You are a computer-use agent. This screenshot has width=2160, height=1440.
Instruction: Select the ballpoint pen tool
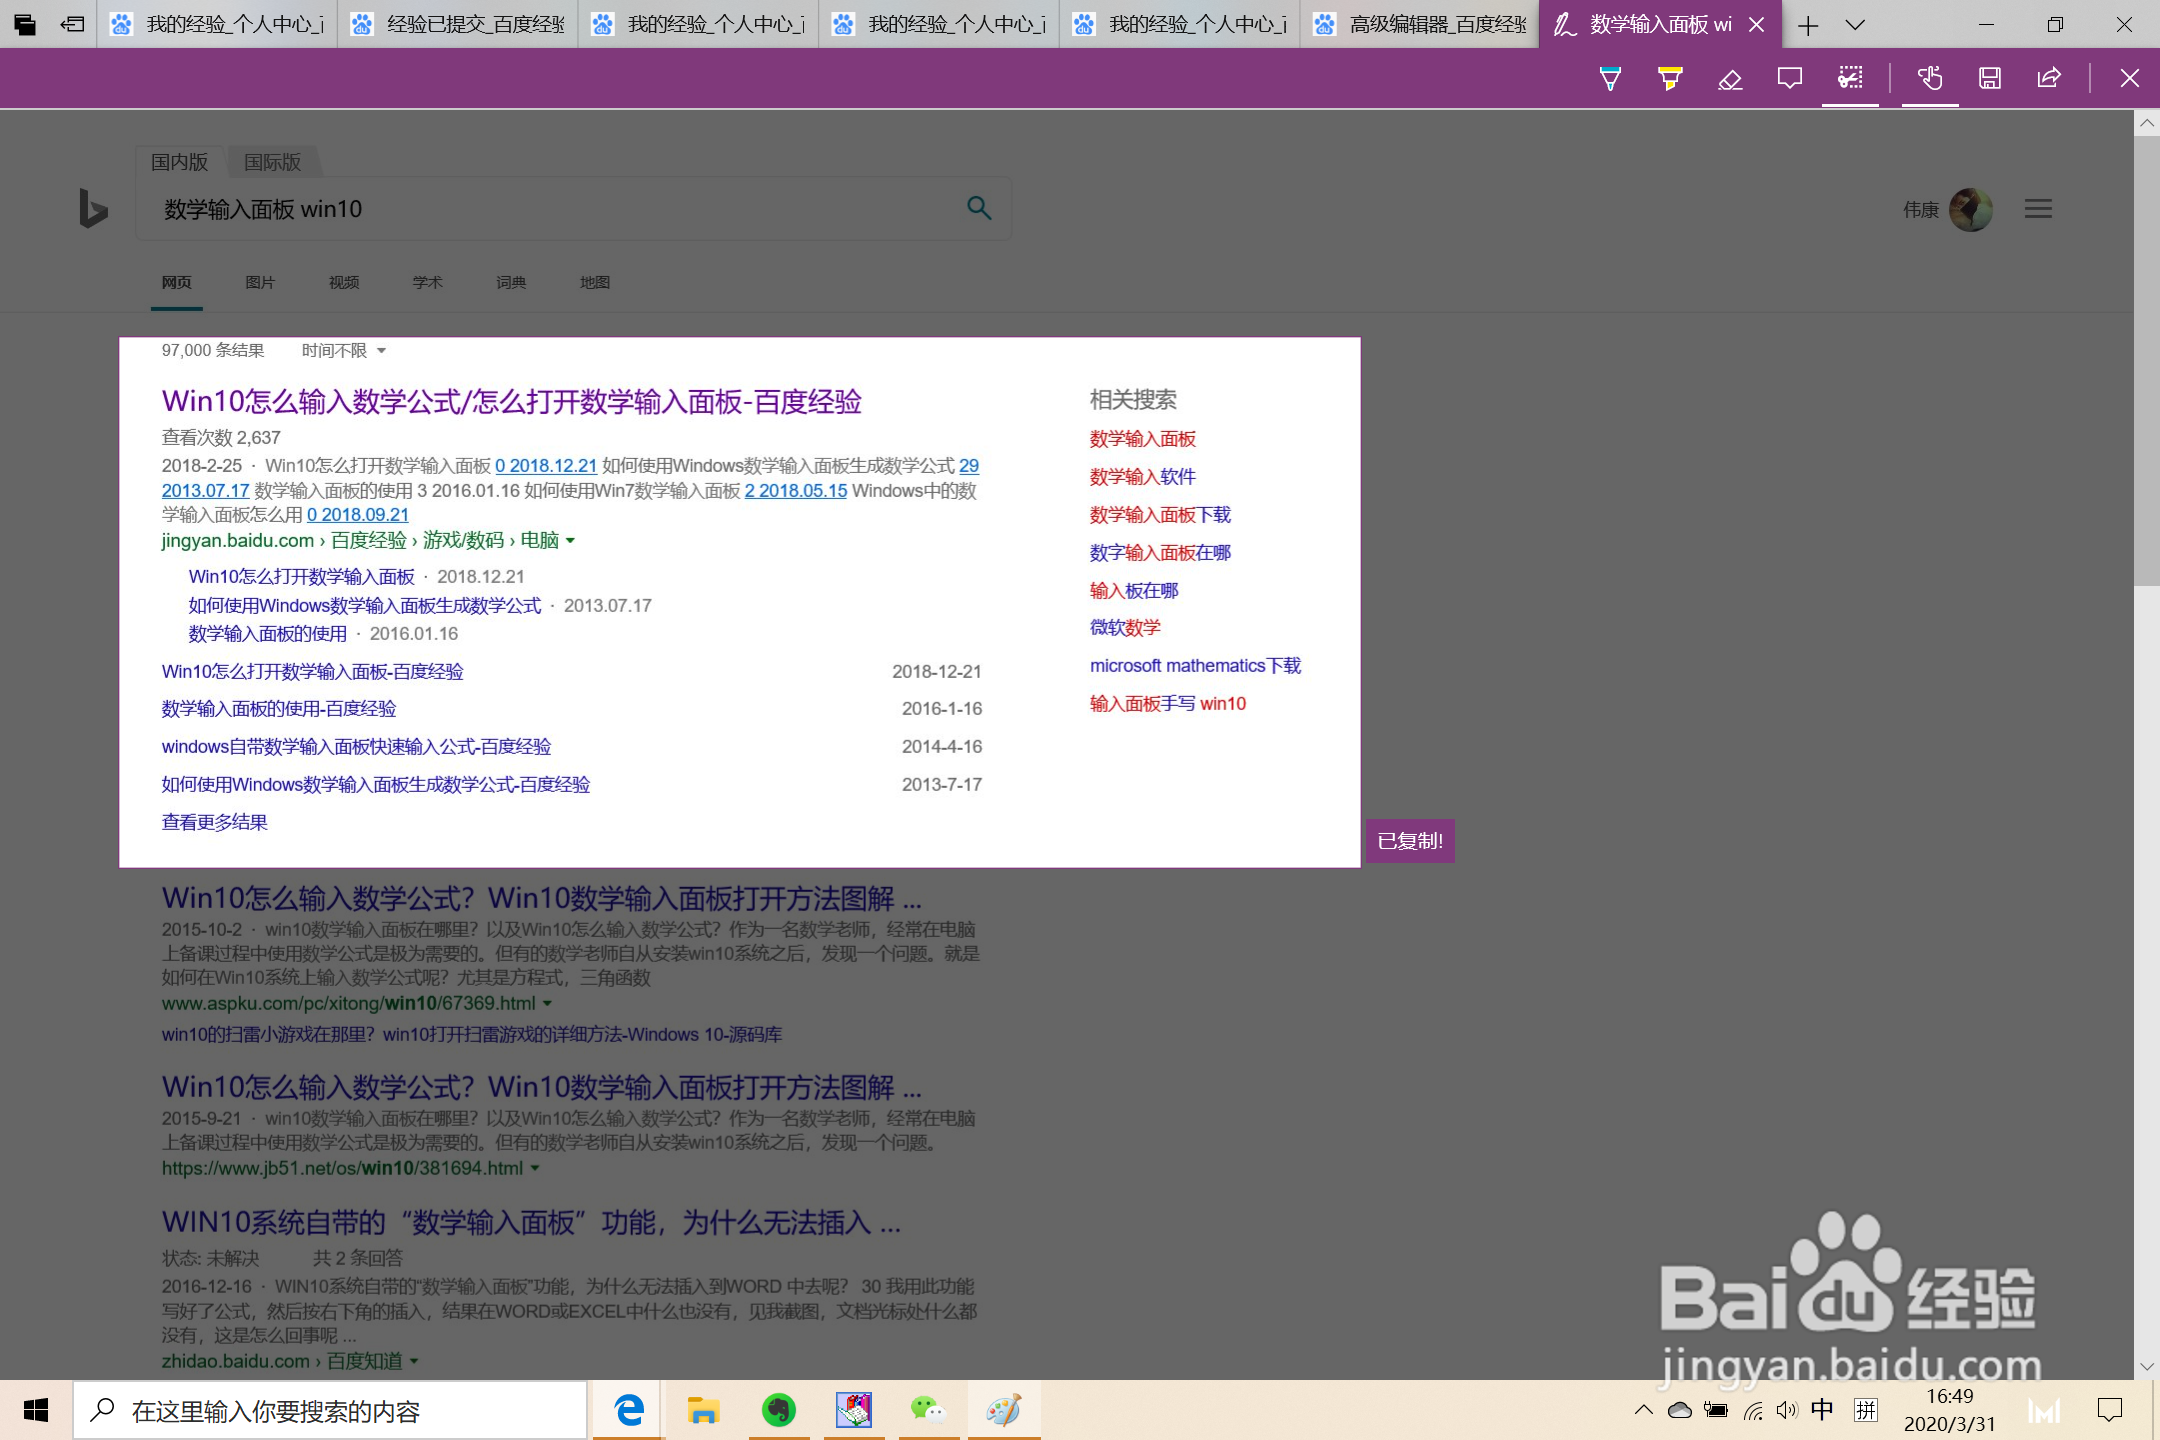pos(1610,79)
